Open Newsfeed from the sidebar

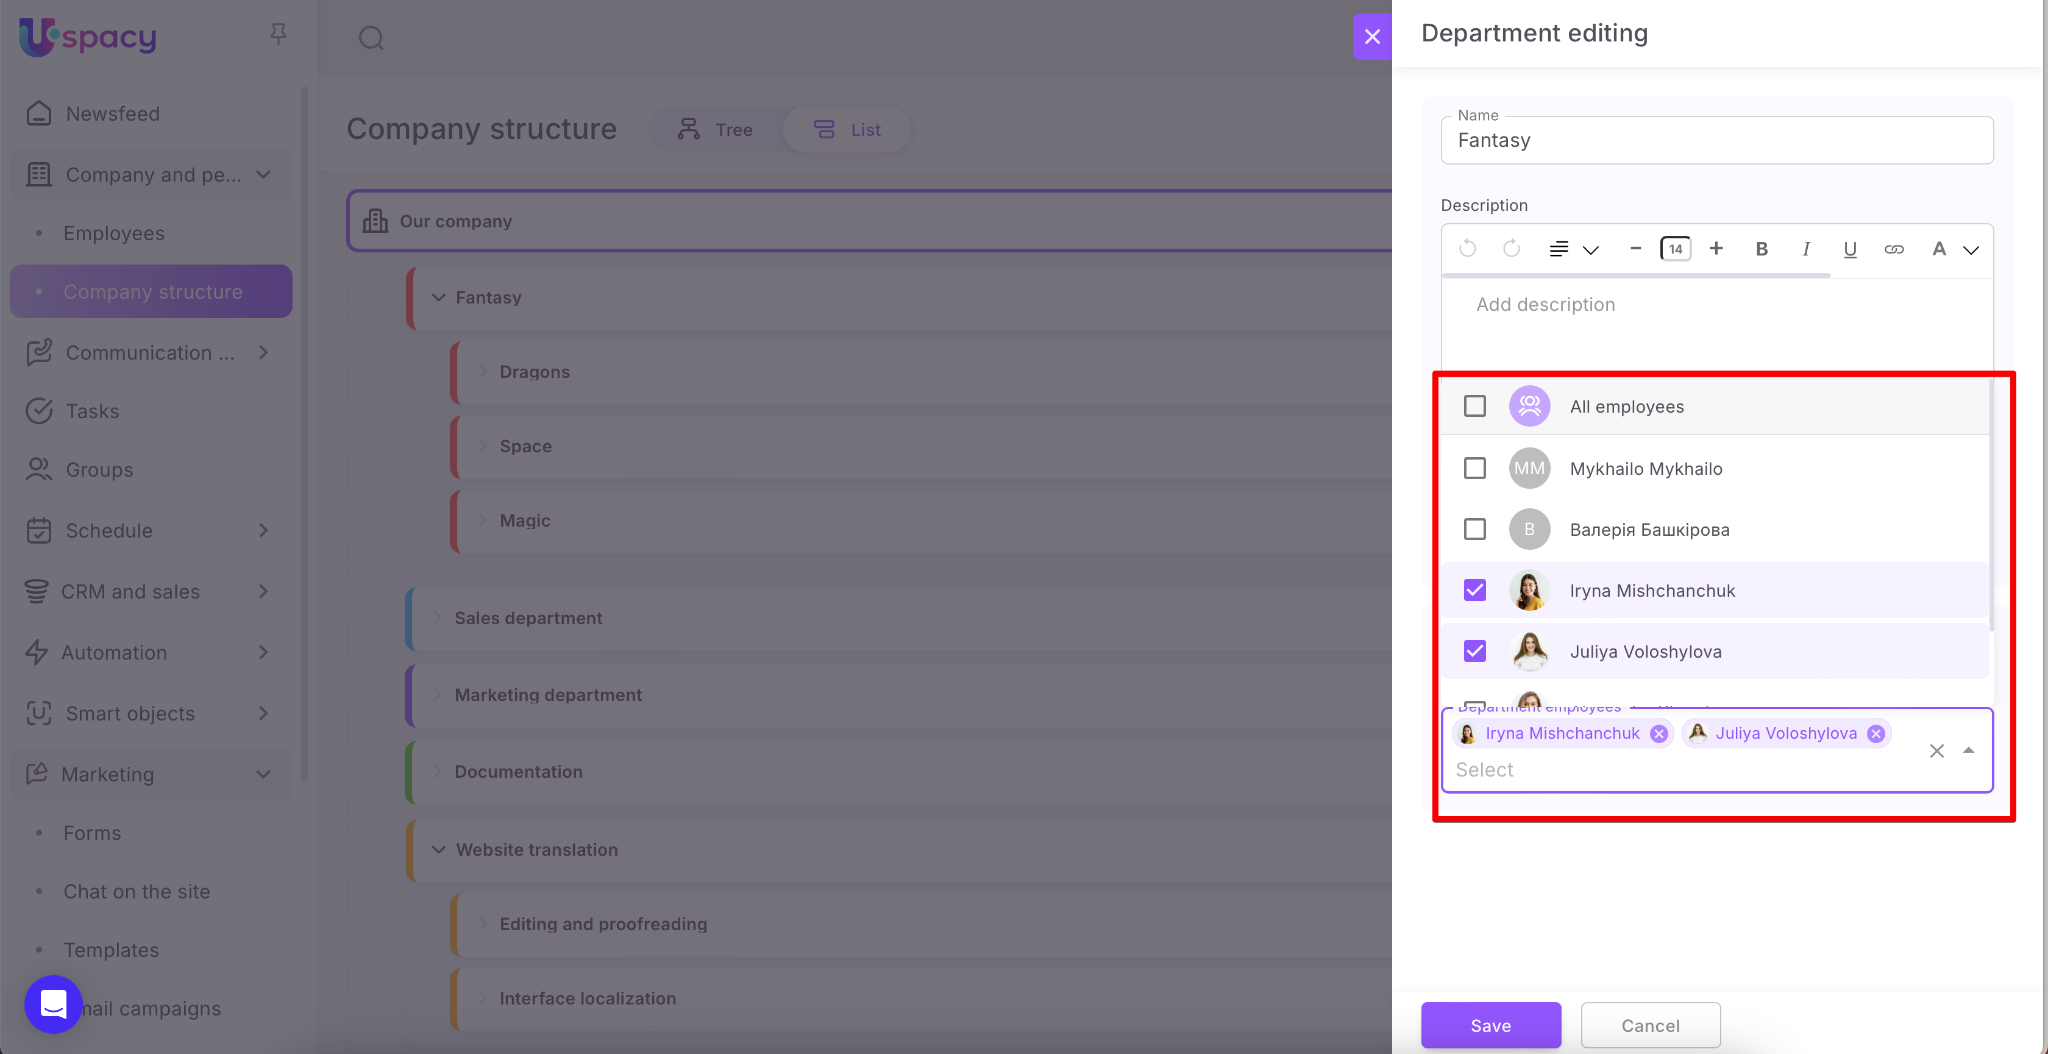pos(112,114)
